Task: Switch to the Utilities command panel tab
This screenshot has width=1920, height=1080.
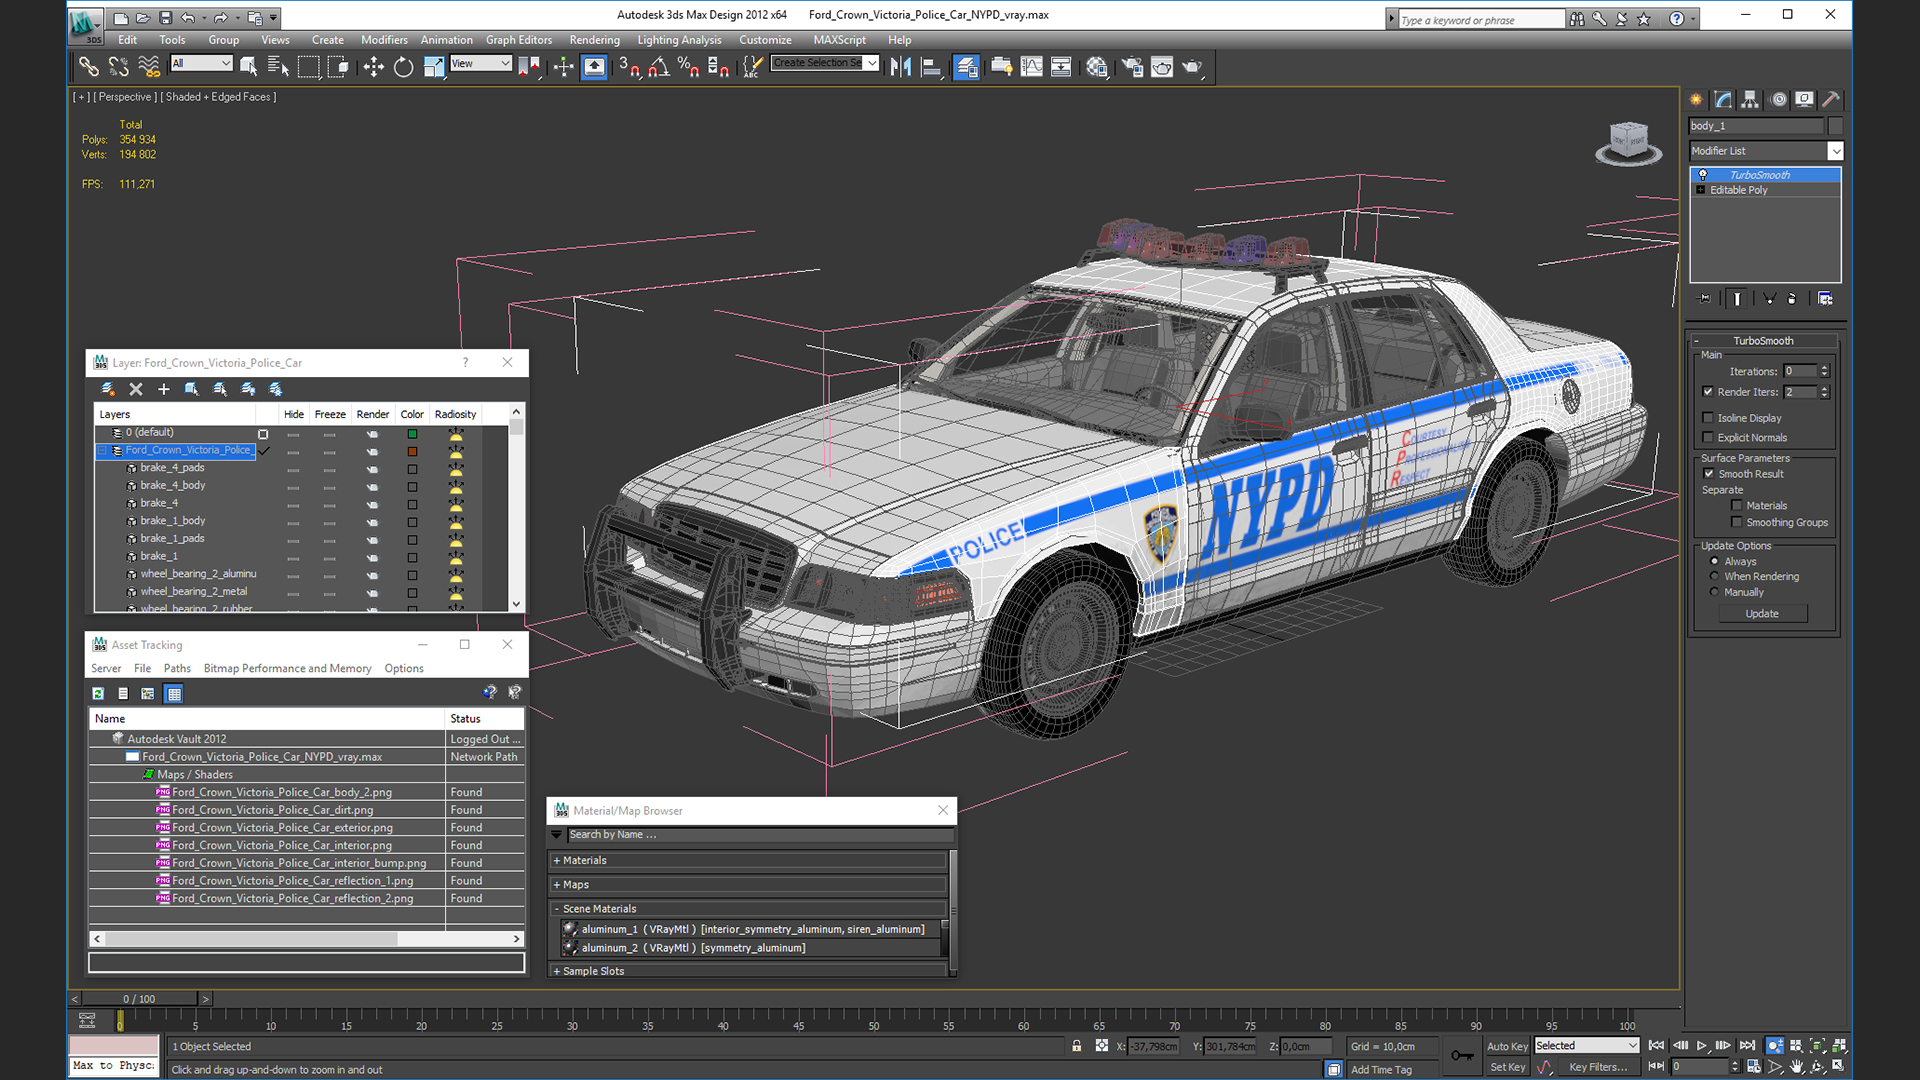Action: (1831, 99)
